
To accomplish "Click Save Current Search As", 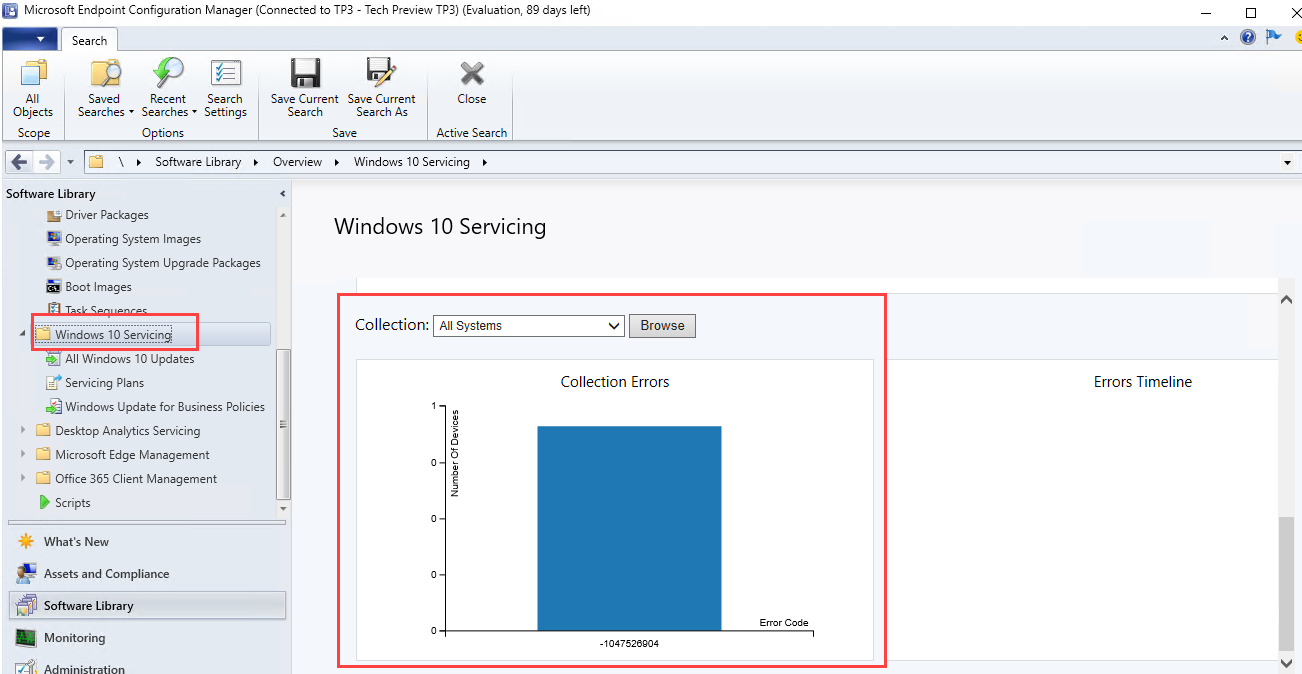I will pyautogui.click(x=382, y=89).
